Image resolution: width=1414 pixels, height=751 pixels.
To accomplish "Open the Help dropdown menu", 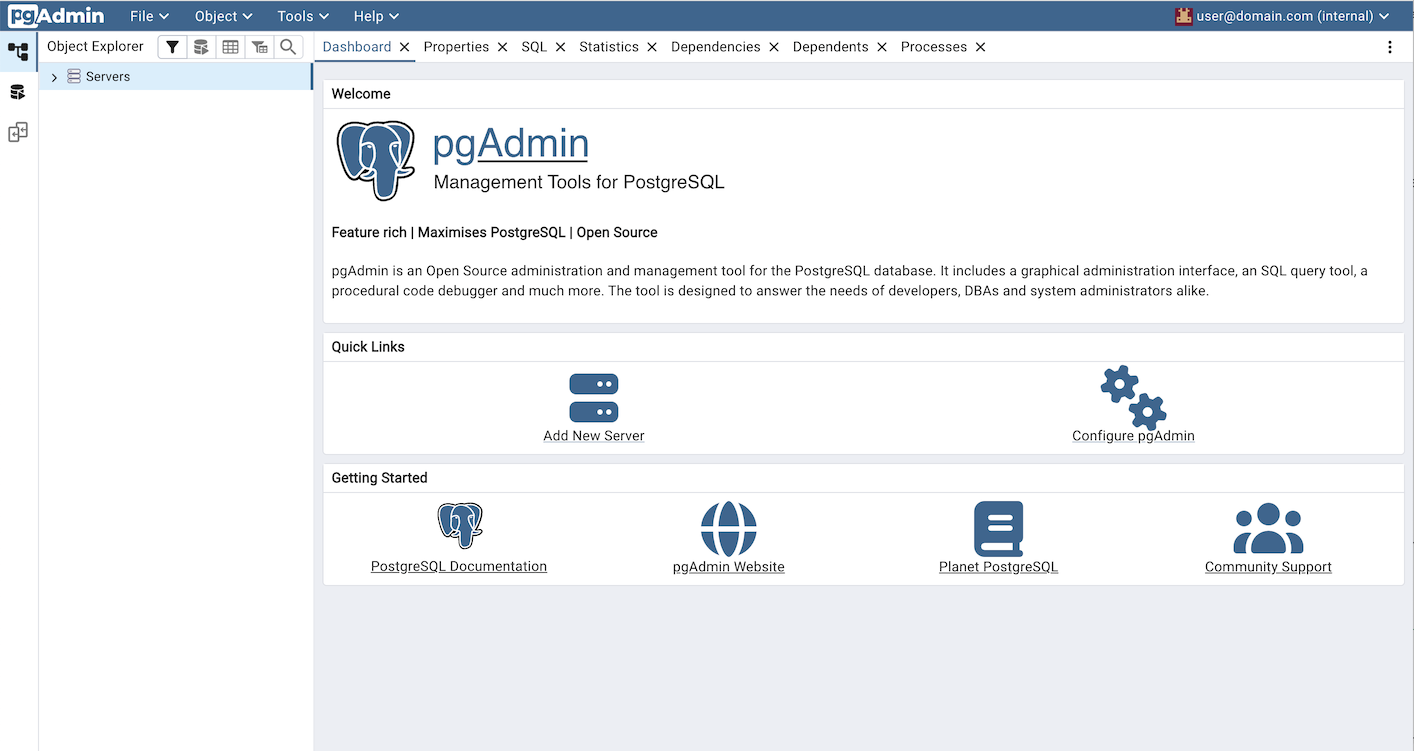I will click(376, 16).
